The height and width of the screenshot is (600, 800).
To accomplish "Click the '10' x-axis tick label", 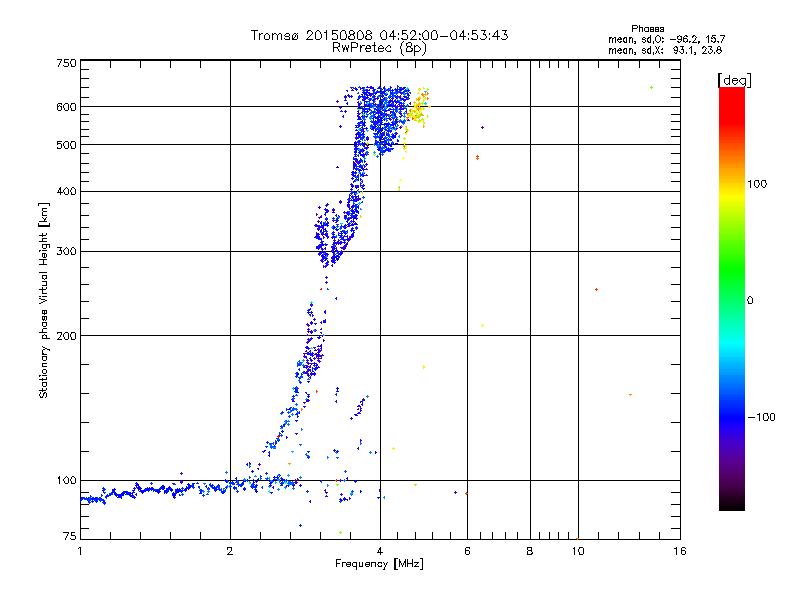I will point(578,551).
